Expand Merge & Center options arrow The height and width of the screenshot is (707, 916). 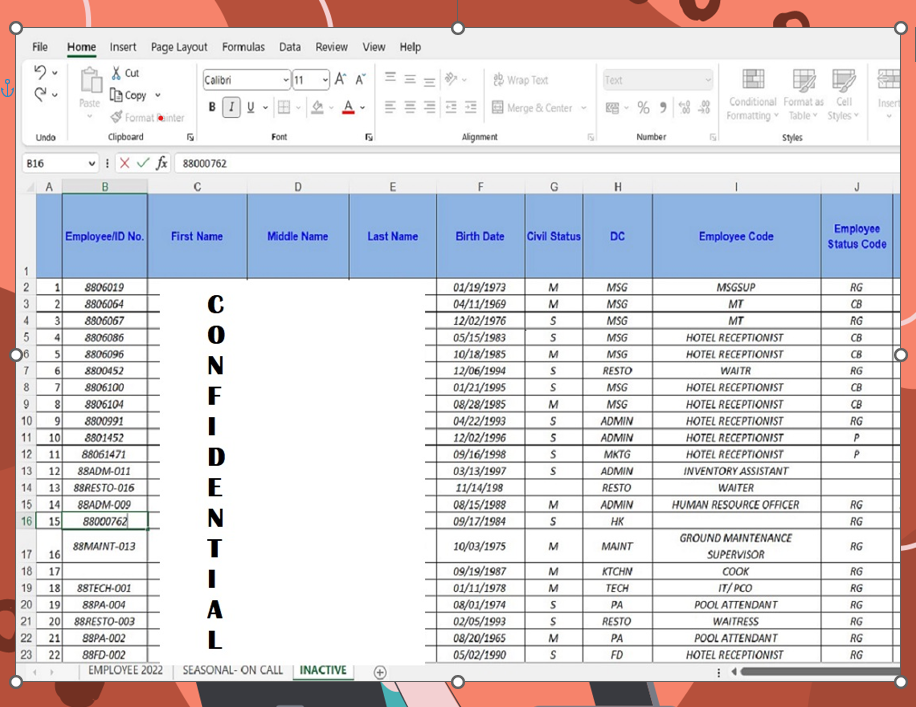click(x=583, y=108)
